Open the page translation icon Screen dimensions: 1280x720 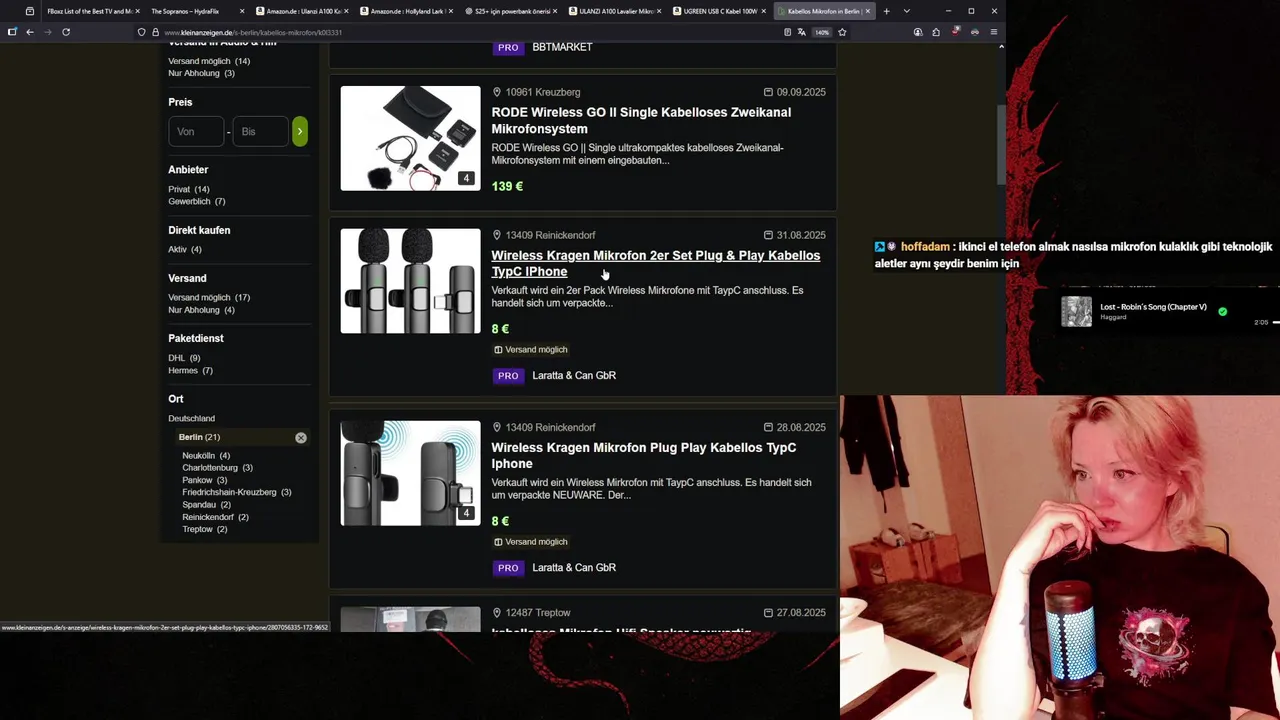[802, 32]
